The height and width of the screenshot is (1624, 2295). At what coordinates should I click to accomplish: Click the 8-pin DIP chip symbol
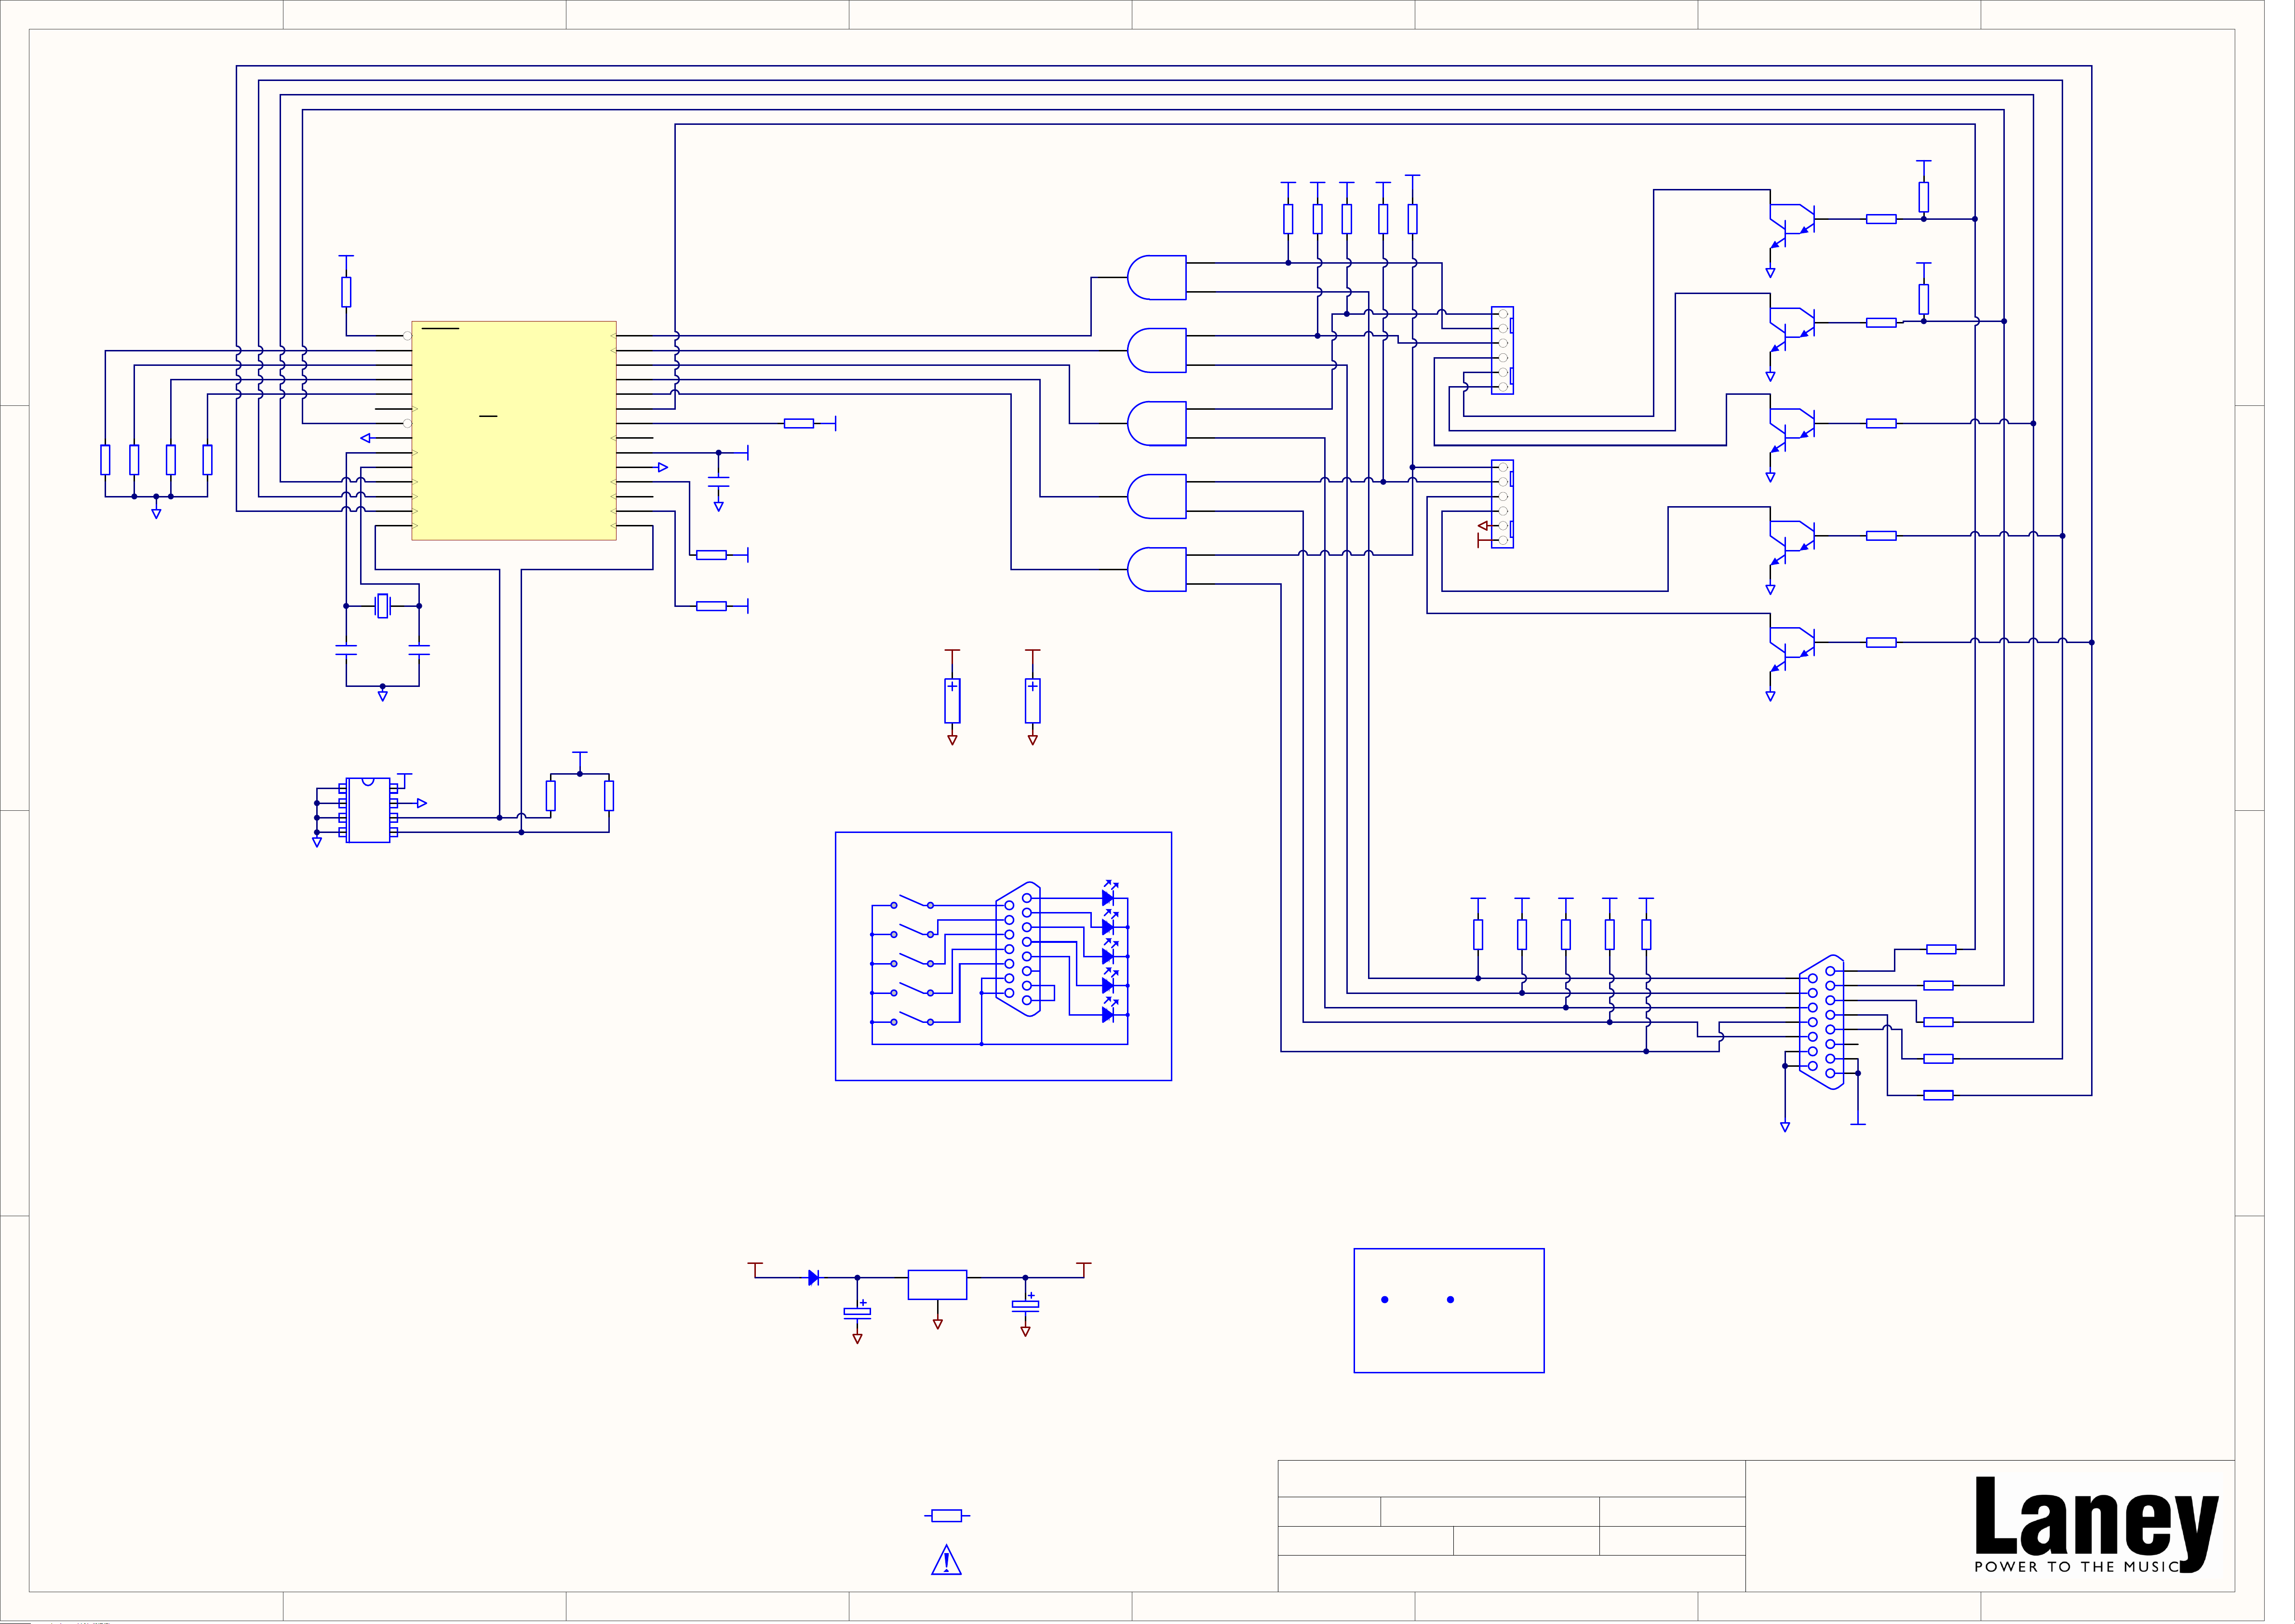click(368, 810)
